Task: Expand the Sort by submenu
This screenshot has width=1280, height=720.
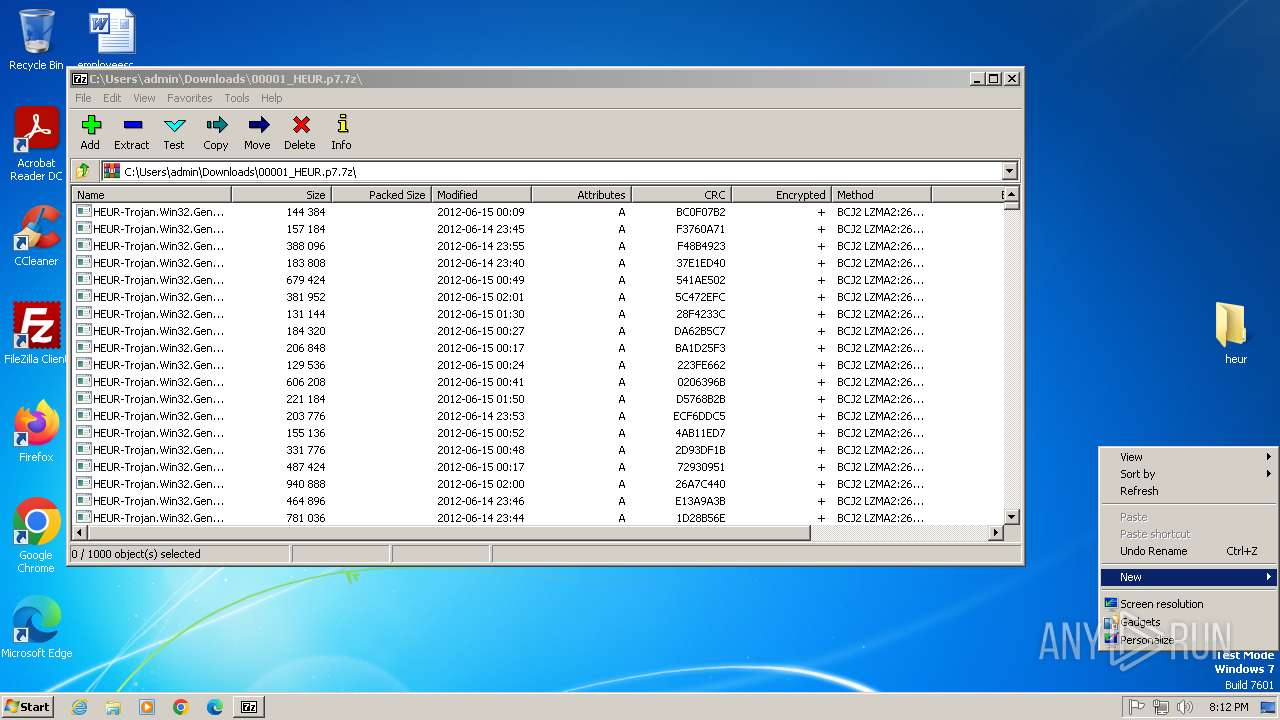Action: 1188,474
